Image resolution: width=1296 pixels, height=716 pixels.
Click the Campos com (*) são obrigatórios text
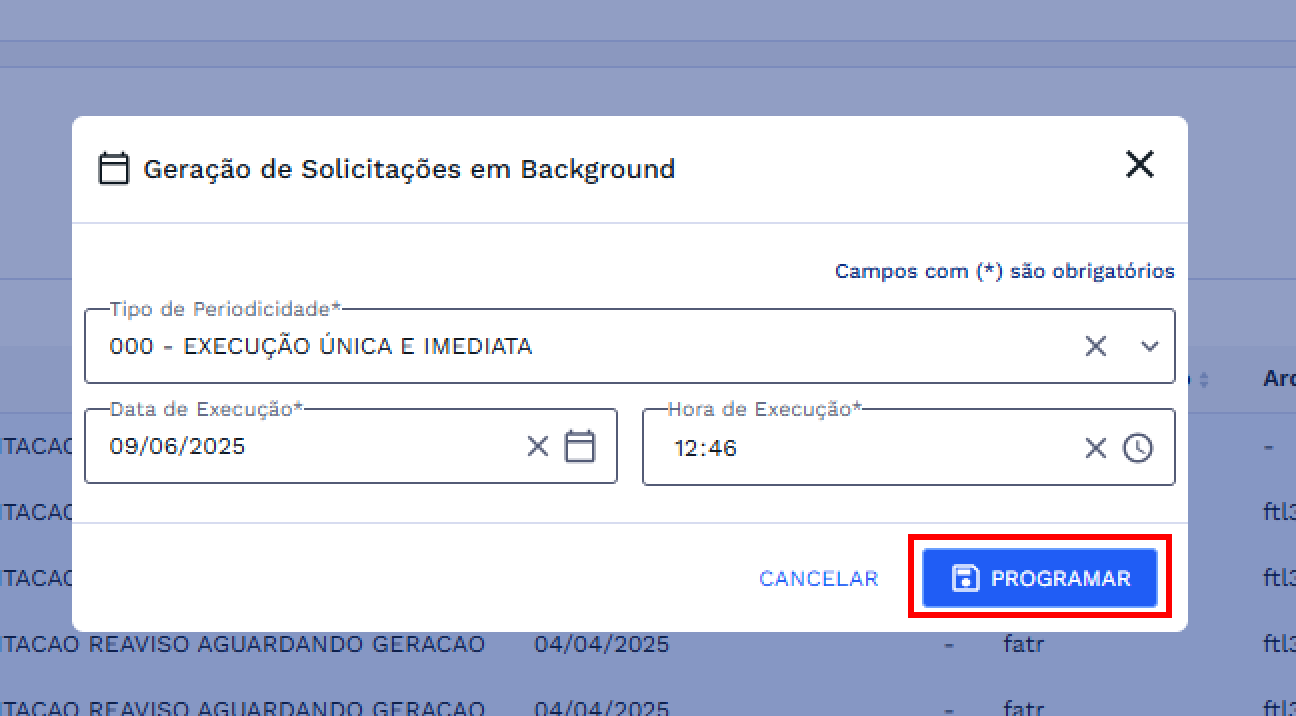click(x=1004, y=271)
